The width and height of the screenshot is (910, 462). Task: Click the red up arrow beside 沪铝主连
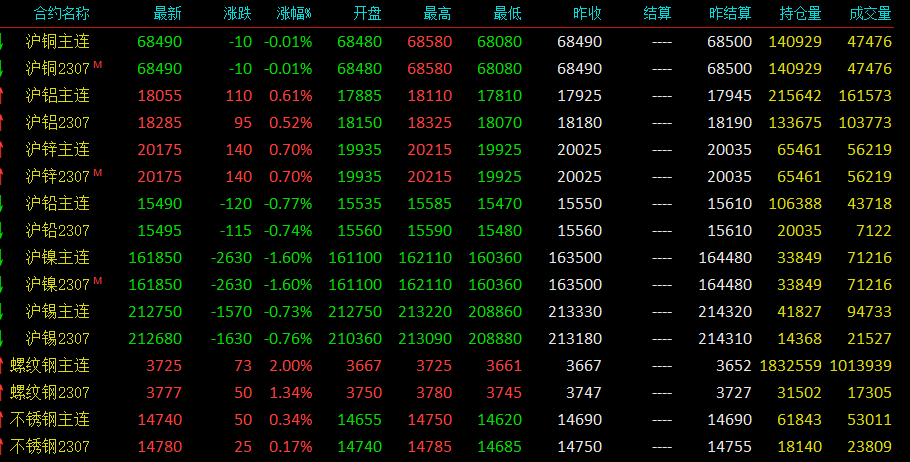click(2, 96)
